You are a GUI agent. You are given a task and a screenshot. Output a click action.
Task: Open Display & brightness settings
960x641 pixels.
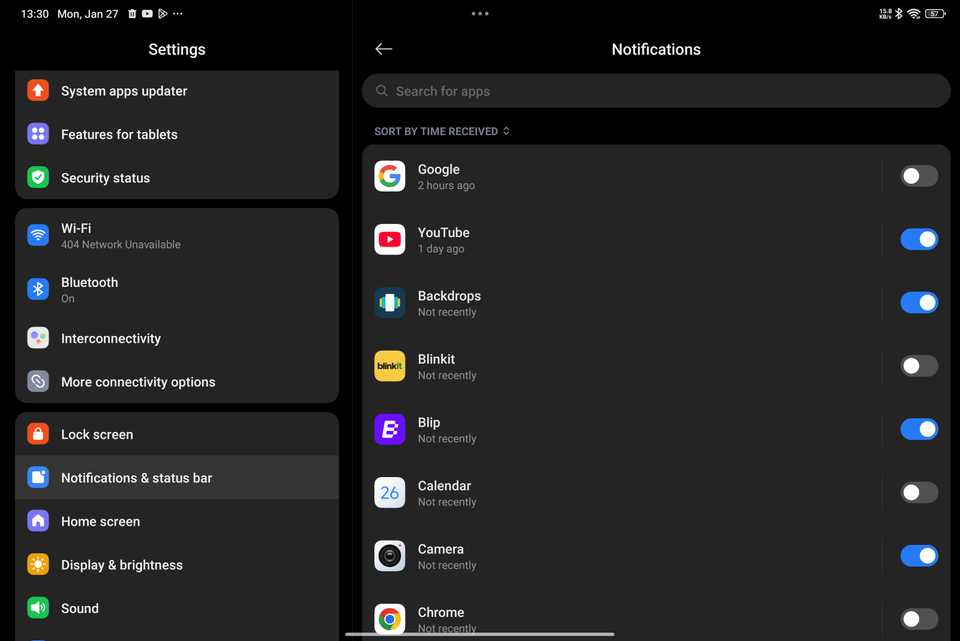click(x=177, y=564)
